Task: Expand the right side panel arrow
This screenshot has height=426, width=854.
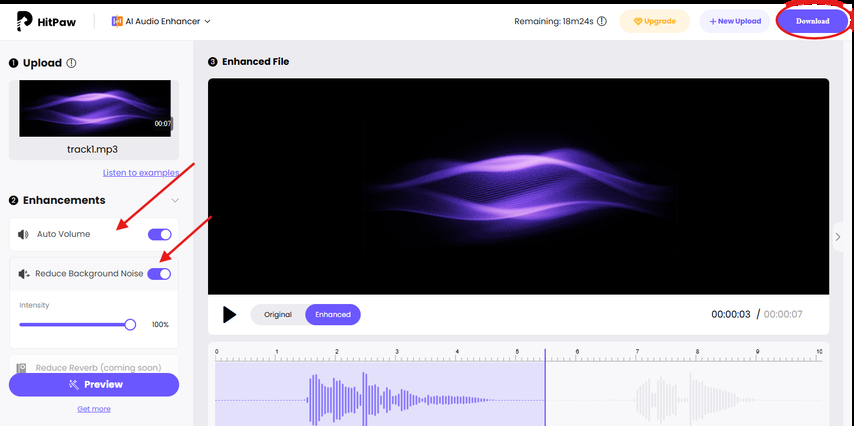Action: point(838,236)
